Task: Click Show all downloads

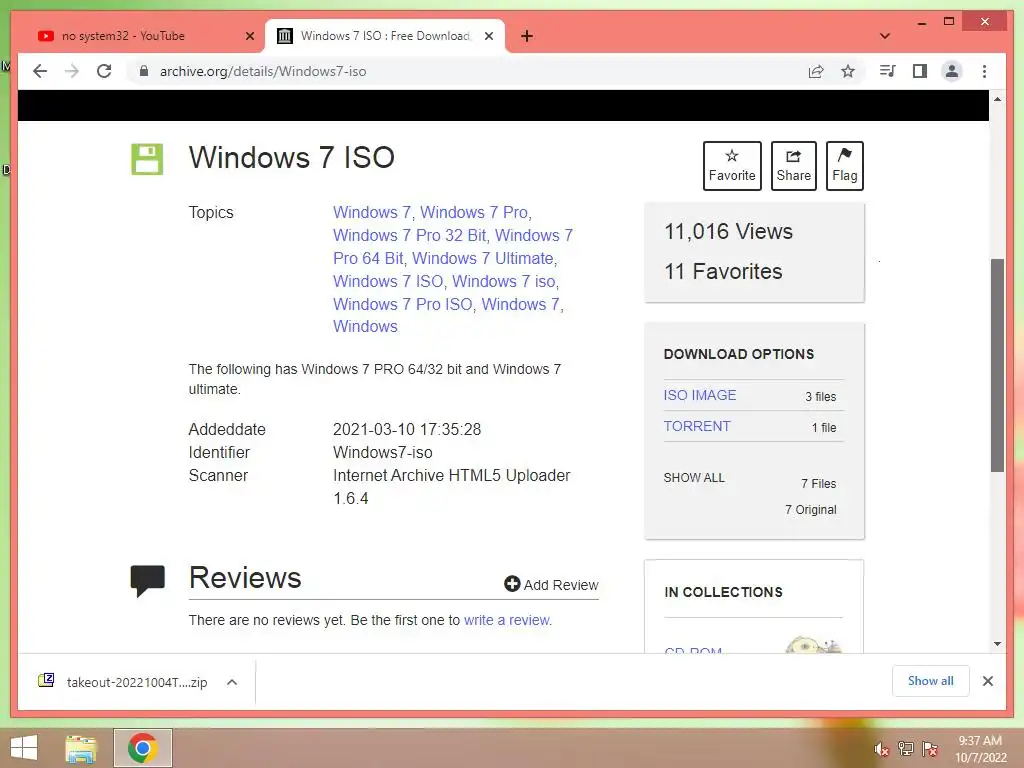Action: pyautogui.click(x=931, y=681)
